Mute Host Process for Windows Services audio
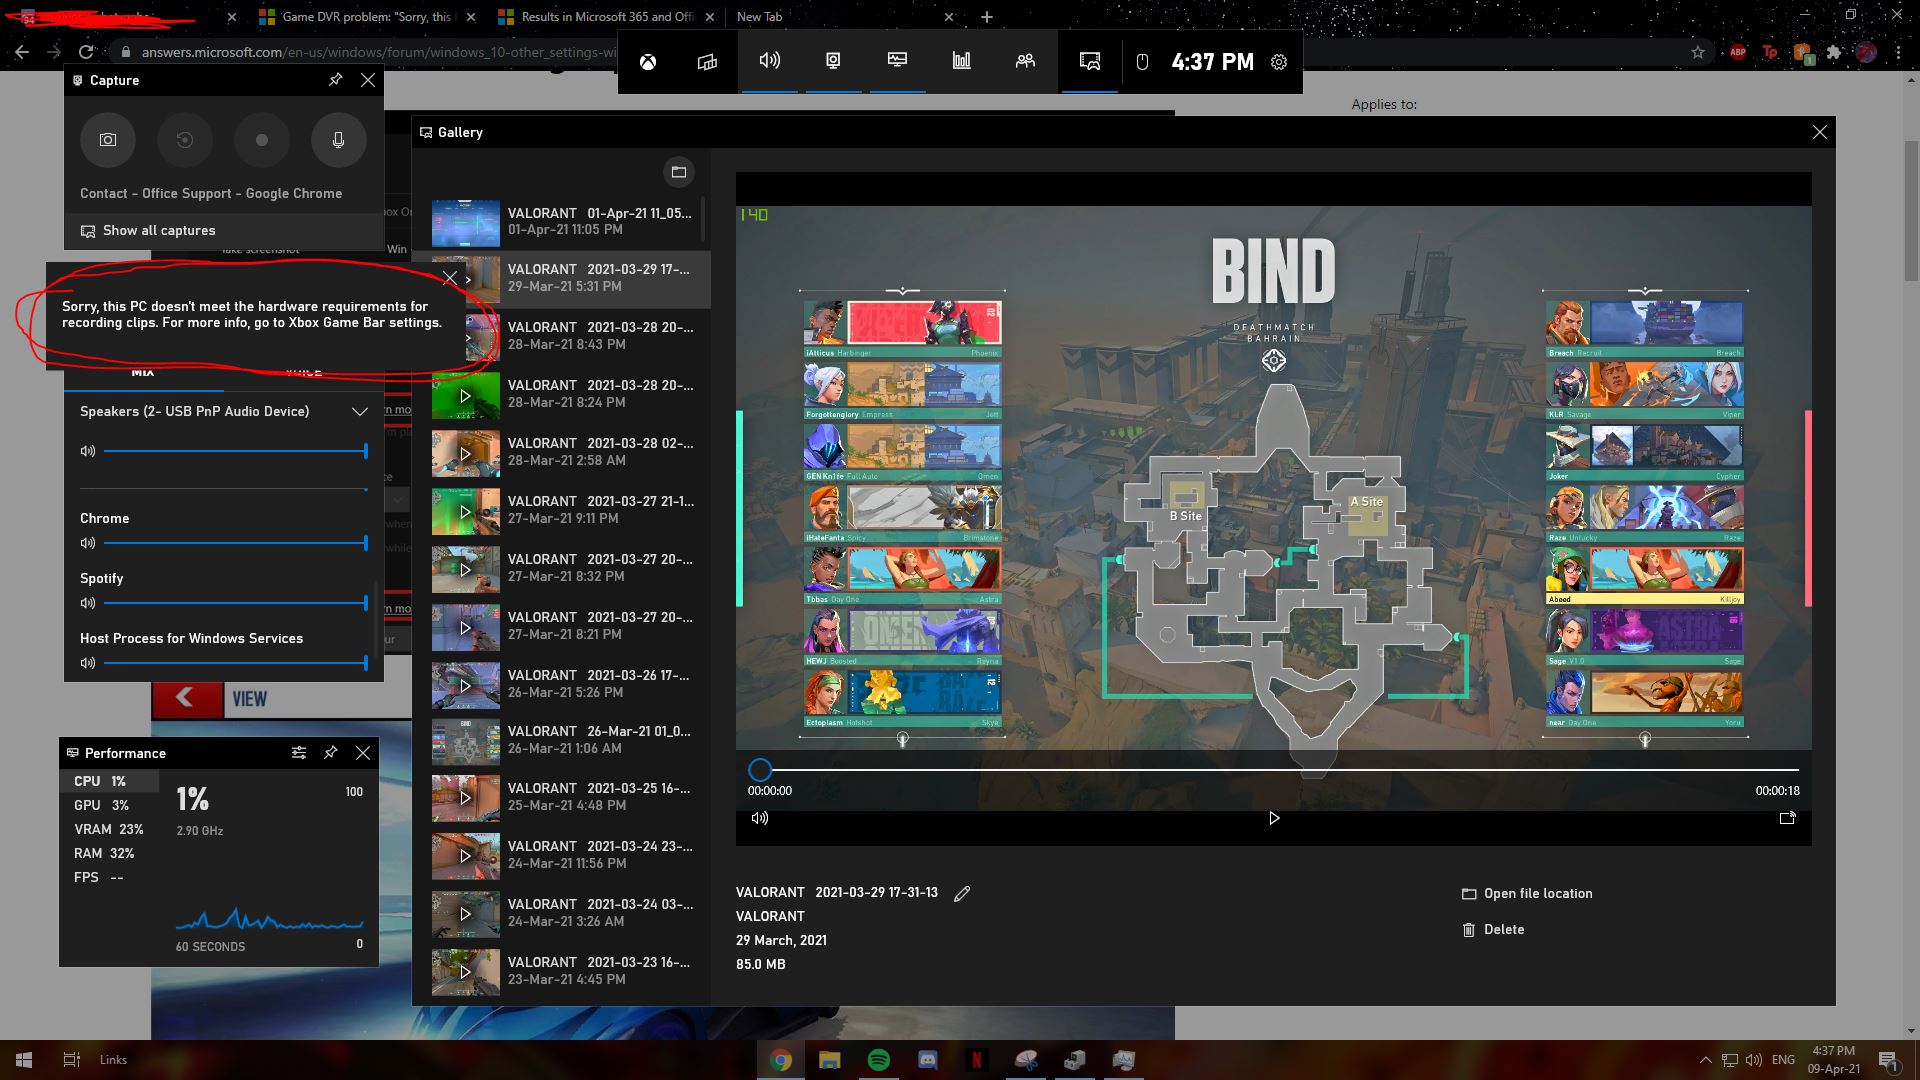The width and height of the screenshot is (1920, 1080). click(x=88, y=663)
